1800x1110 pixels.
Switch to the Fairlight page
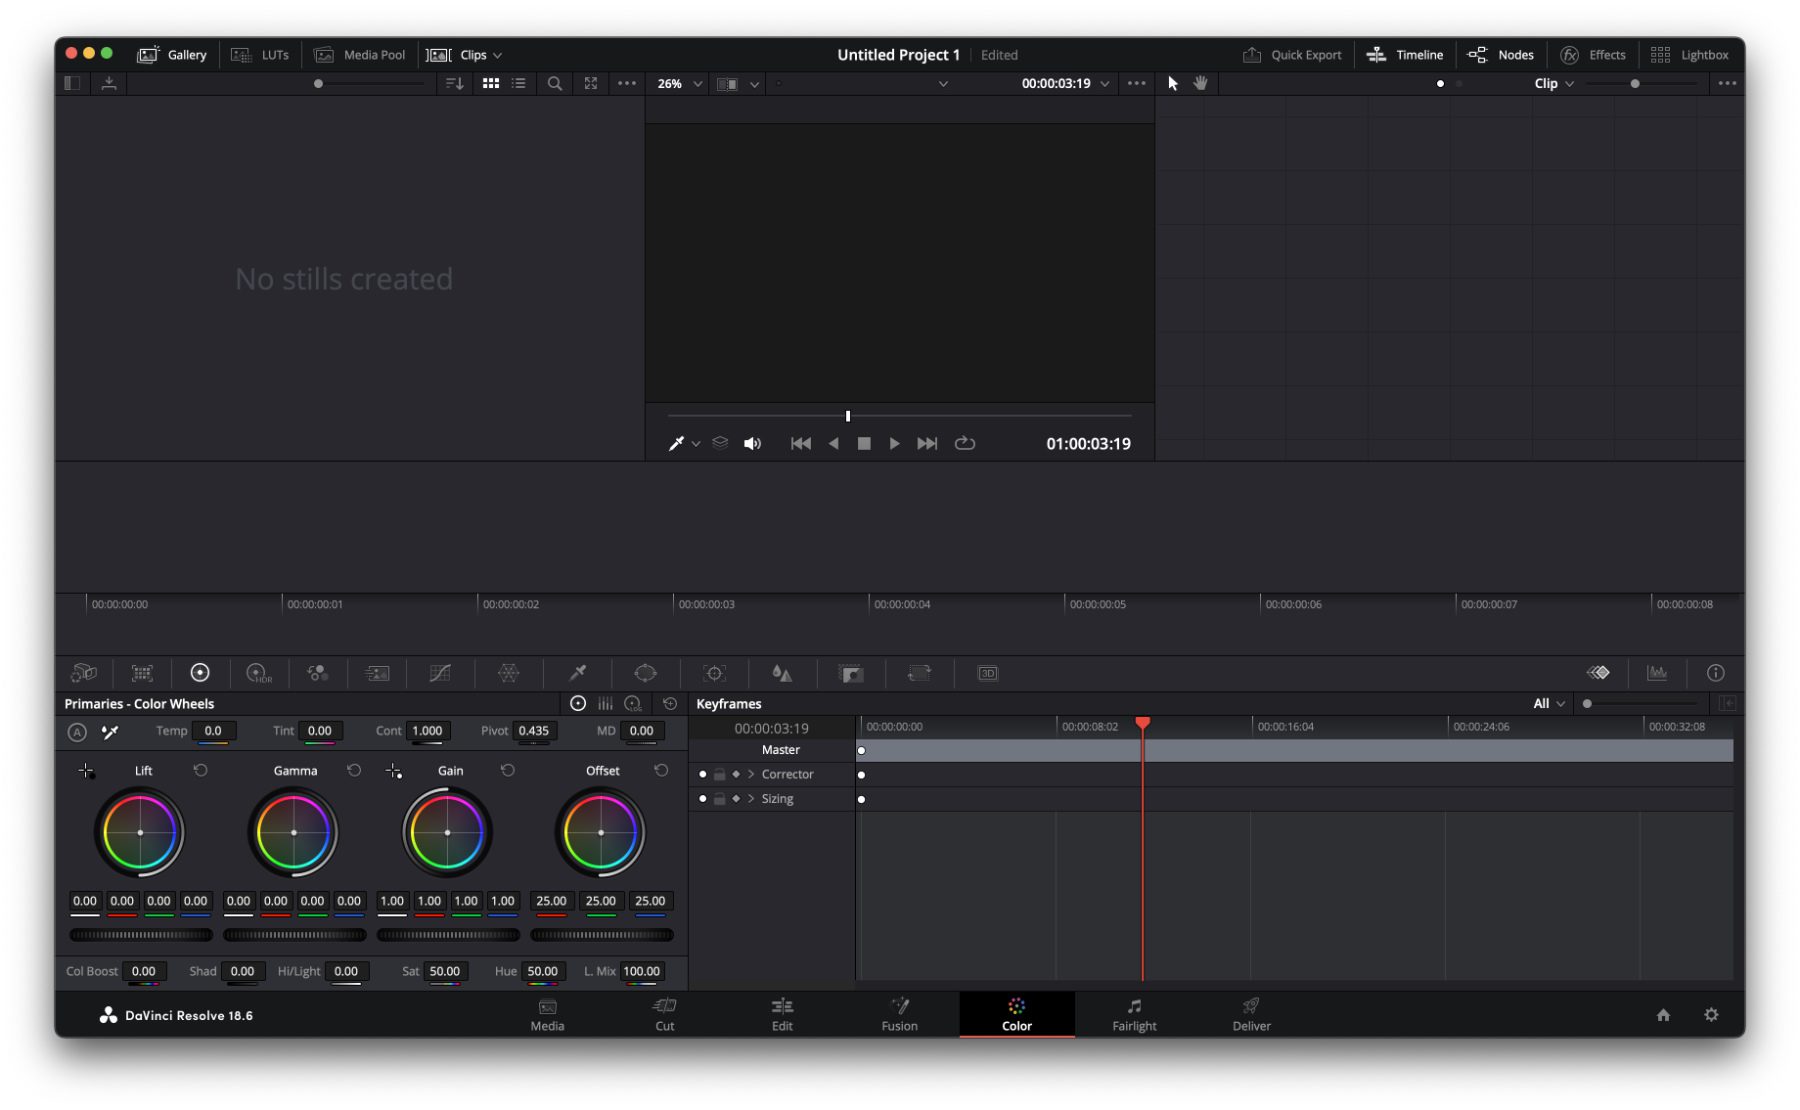[x=1134, y=1014]
